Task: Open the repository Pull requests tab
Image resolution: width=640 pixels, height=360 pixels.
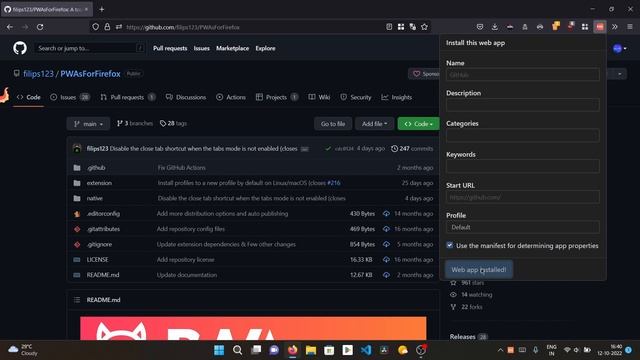Action: (128, 97)
